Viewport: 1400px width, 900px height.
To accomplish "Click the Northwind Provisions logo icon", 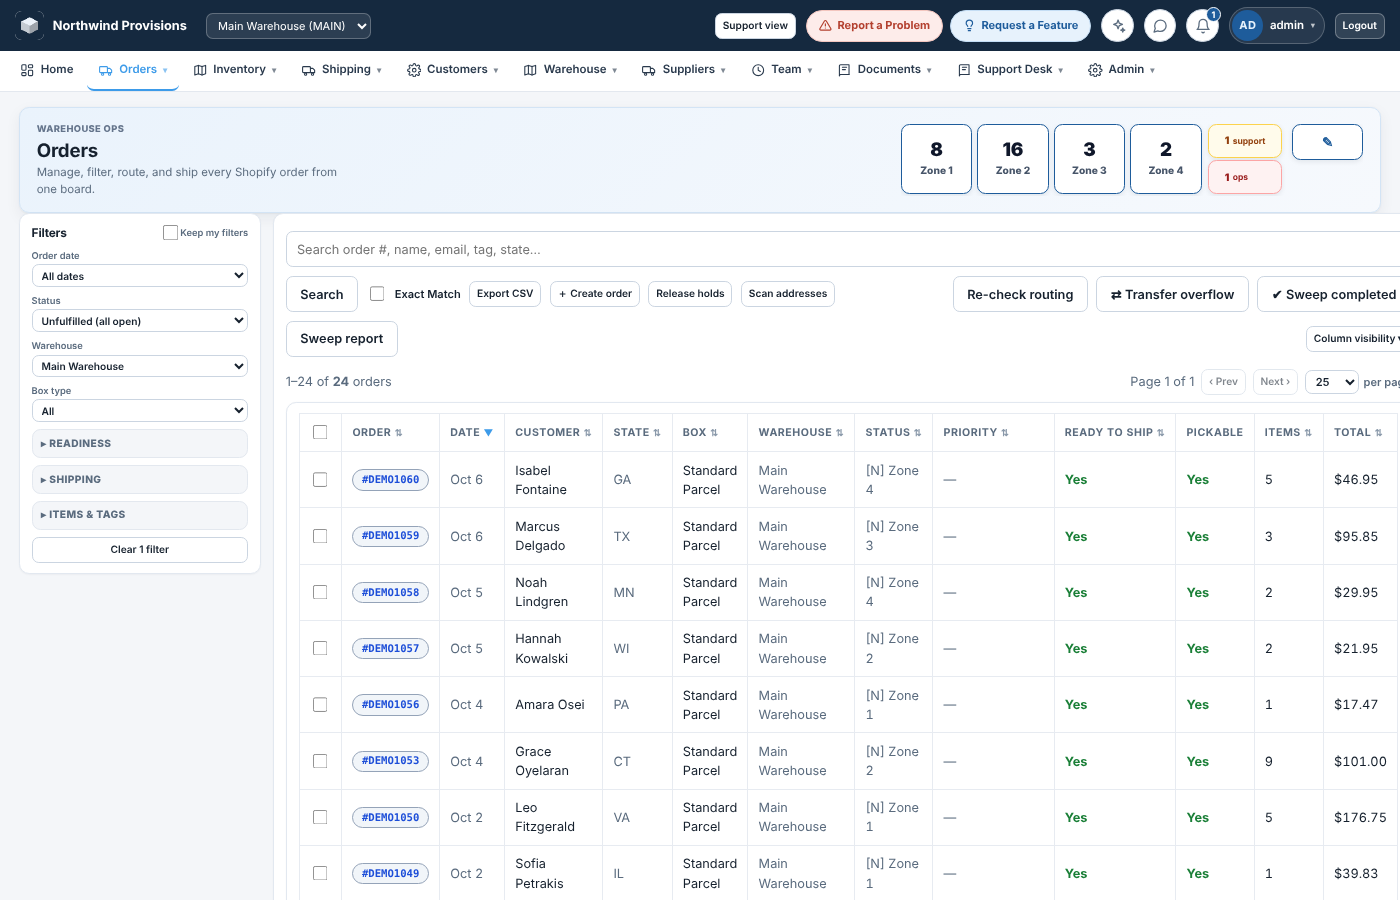I will [30, 25].
